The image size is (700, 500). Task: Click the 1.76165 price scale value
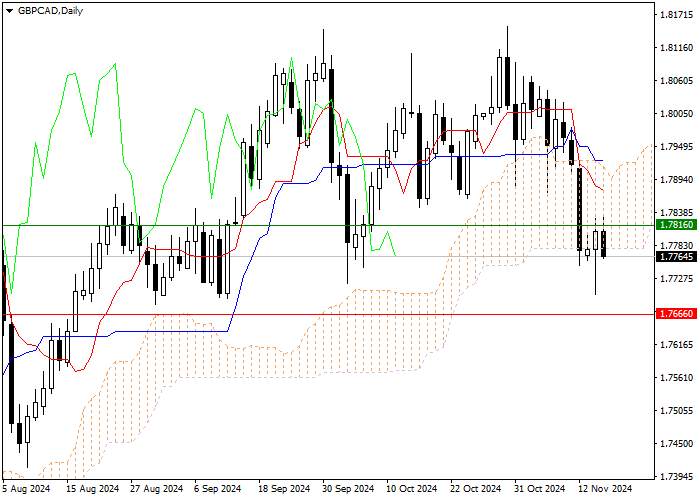point(676,345)
